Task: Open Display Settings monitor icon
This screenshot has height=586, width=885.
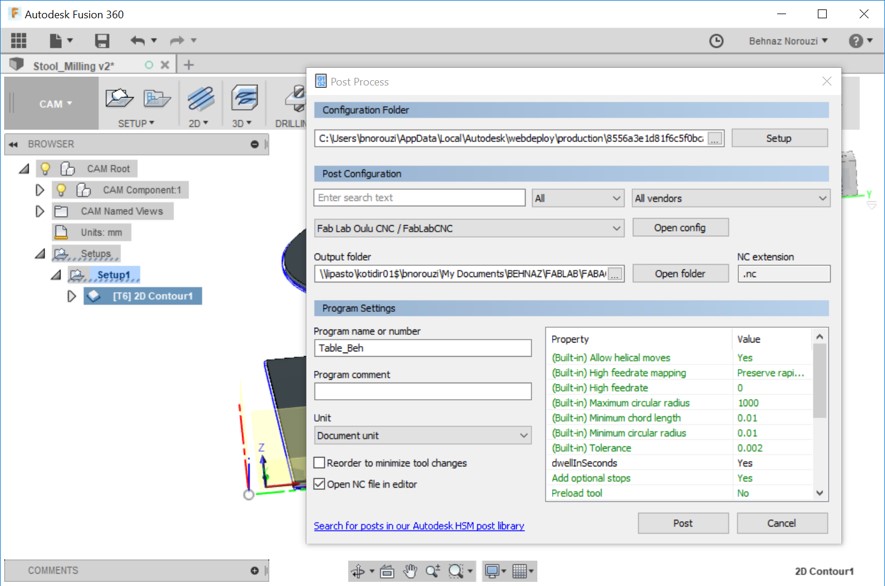Action: coord(492,571)
